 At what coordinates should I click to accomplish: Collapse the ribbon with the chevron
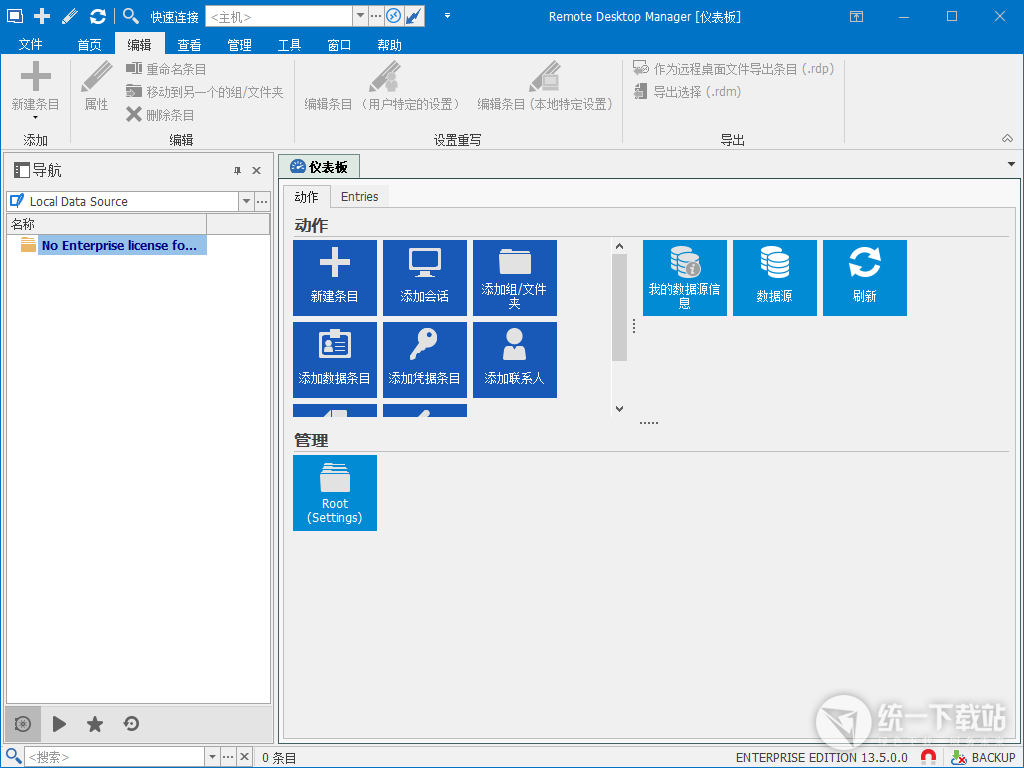click(1008, 138)
